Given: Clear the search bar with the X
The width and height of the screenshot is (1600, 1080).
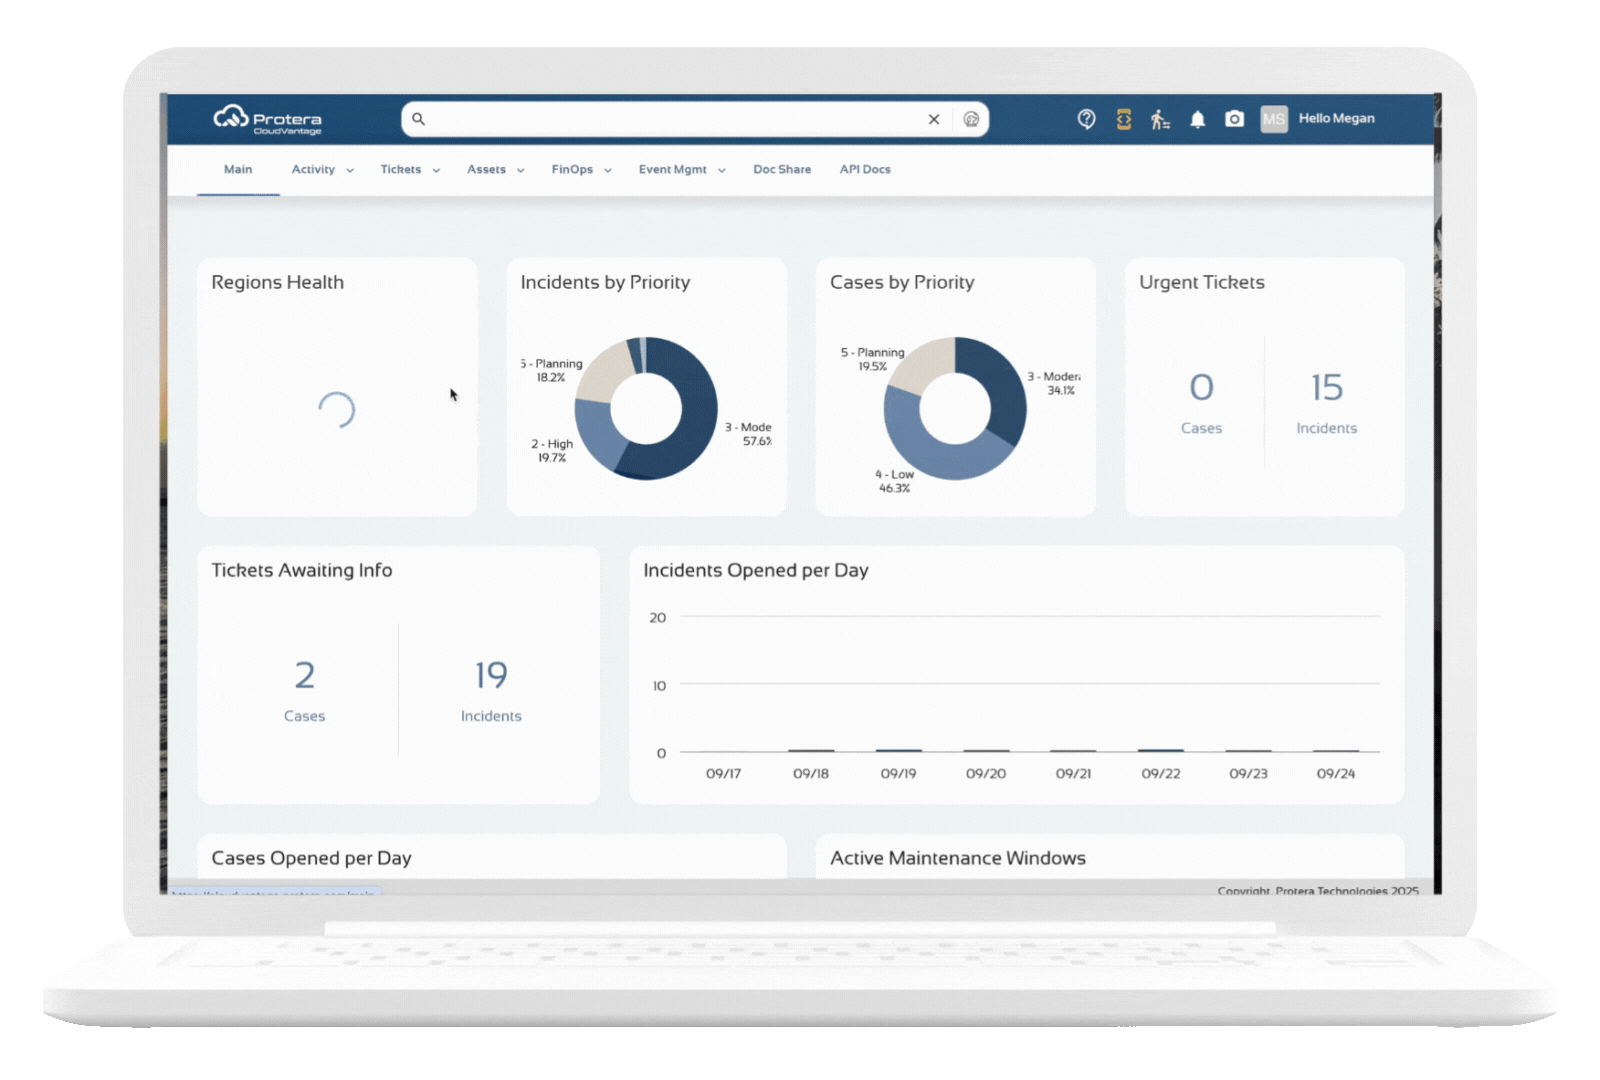Looking at the screenshot, I should coord(934,119).
